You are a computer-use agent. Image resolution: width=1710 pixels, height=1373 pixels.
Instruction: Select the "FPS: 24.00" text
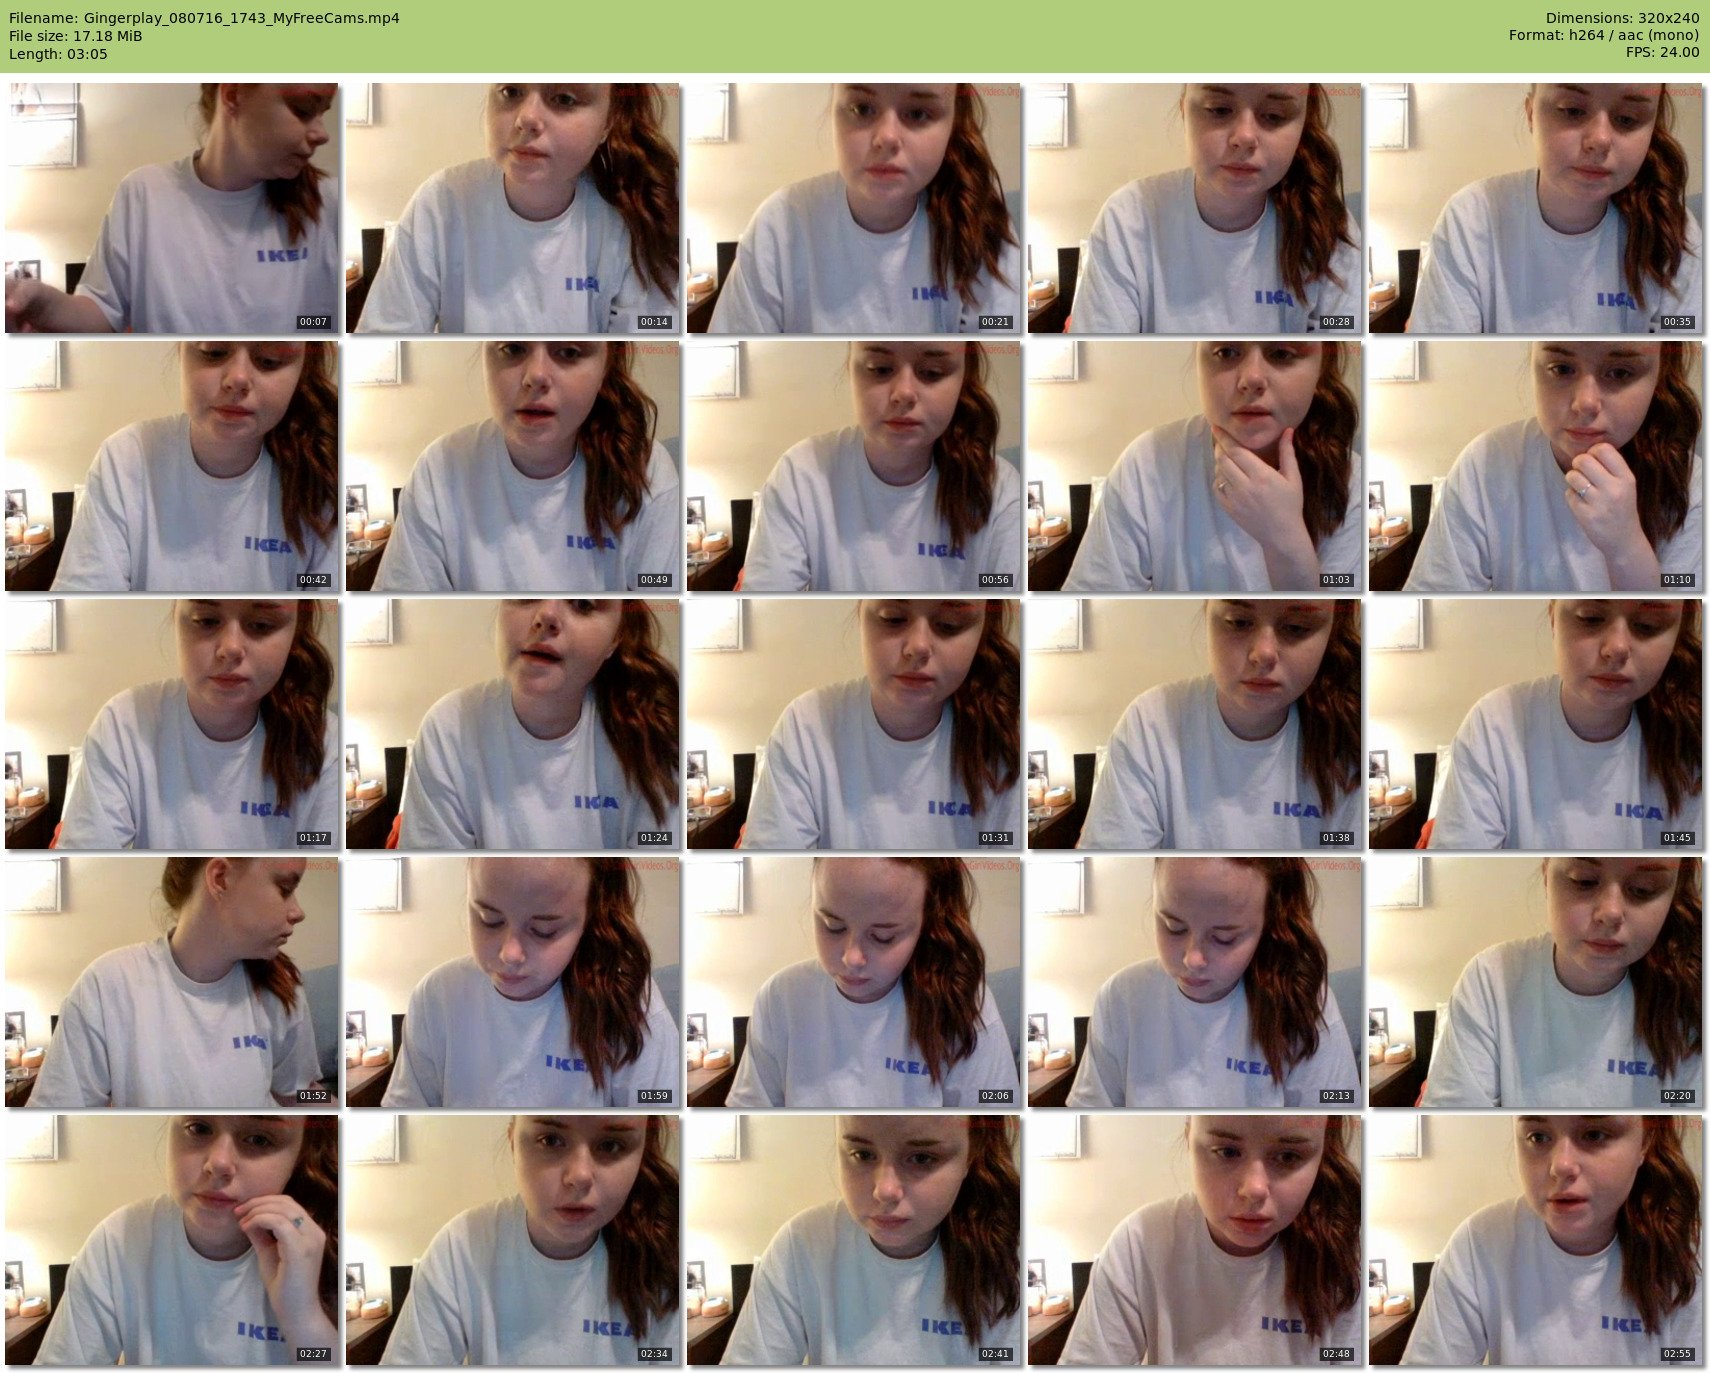[x=1662, y=54]
